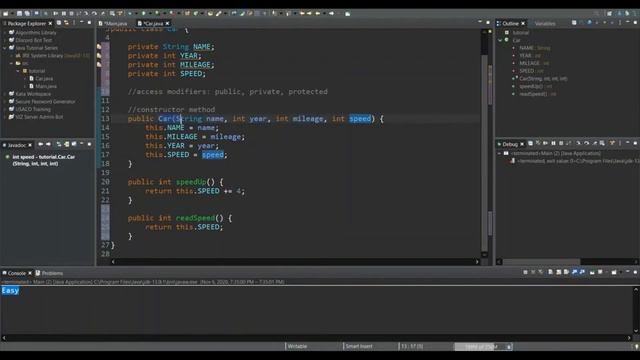Viewport: 640px width, 360px height.
Task: Click the editor horizontal scrollbar
Action: [295, 262]
